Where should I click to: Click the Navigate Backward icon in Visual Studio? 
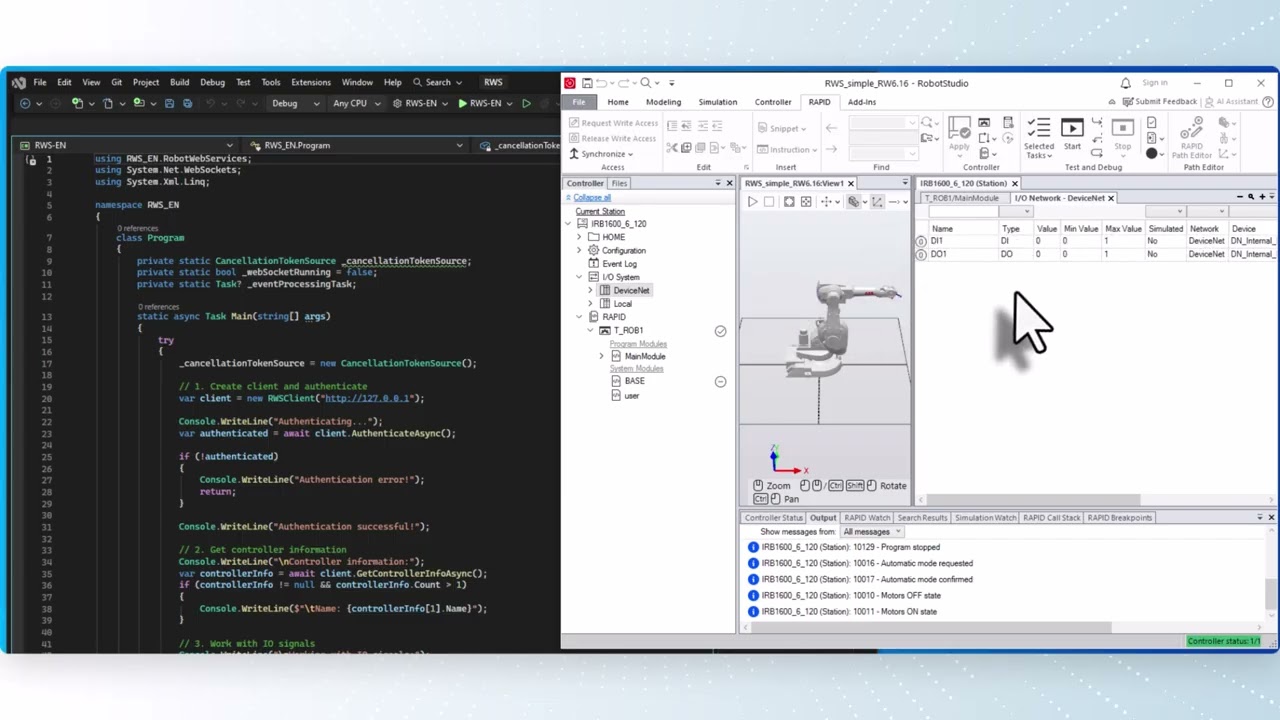click(27, 103)
